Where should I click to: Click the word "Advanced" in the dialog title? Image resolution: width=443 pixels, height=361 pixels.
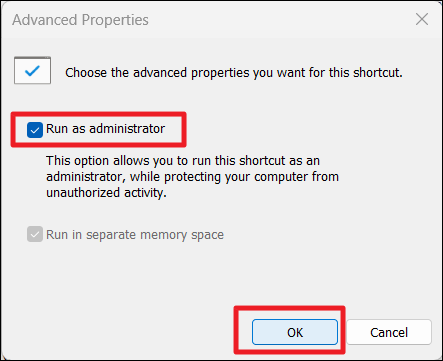click(45, 20)
